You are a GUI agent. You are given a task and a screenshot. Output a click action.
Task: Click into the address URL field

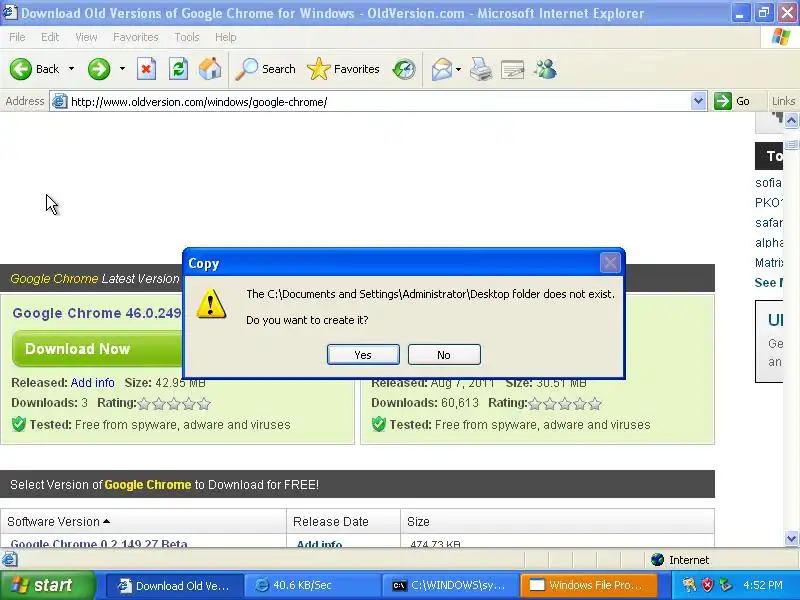[378, 102]
